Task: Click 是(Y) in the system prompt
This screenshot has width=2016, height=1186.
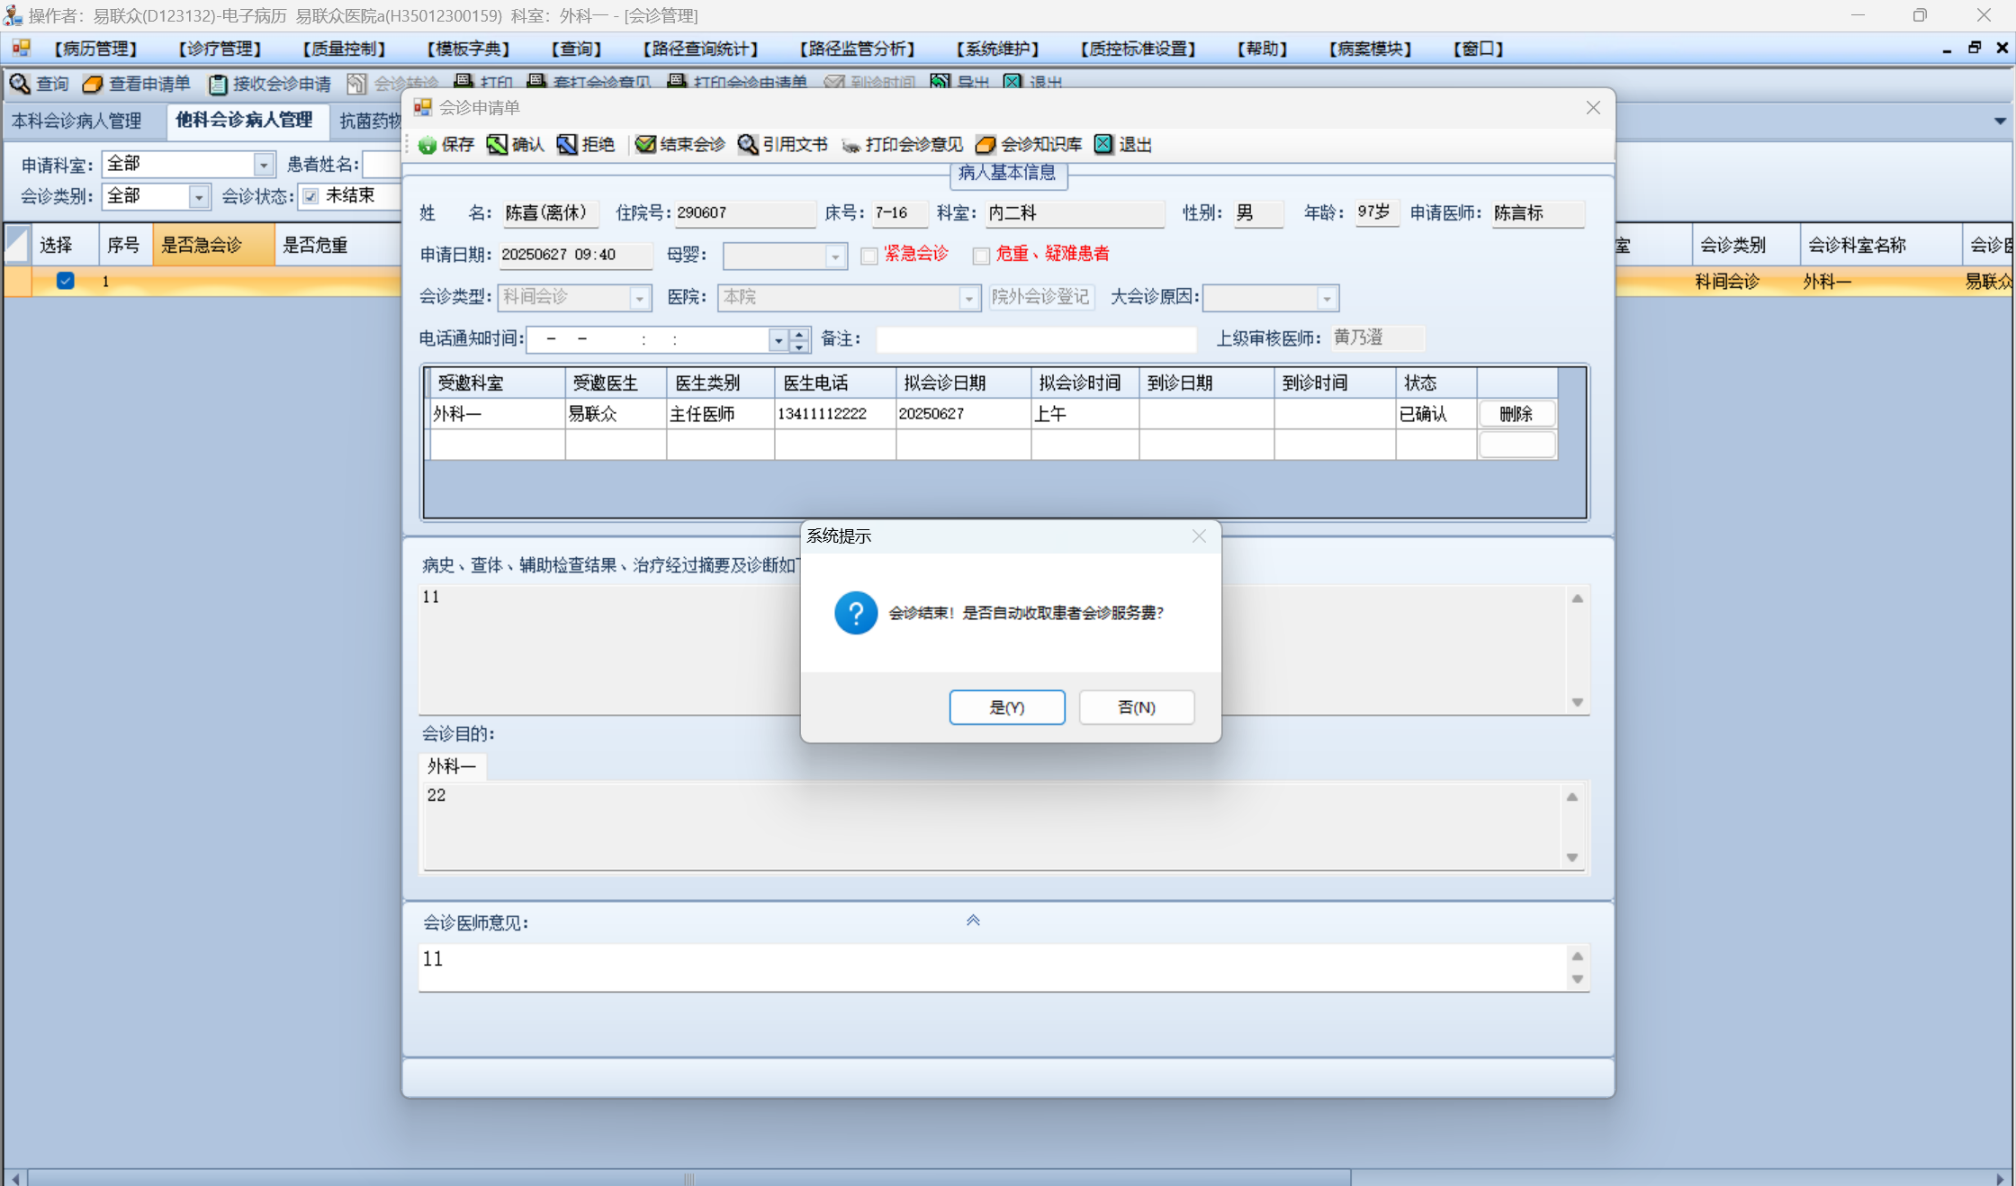Action: (x=1006, y=707)
